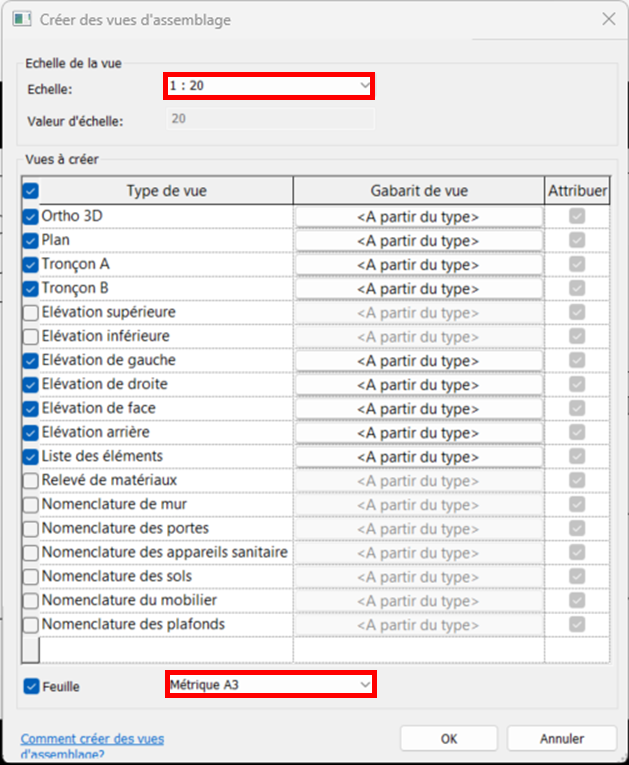Open view template for Elévation de face
The image size is (629, 765).
tap(418, 409)
